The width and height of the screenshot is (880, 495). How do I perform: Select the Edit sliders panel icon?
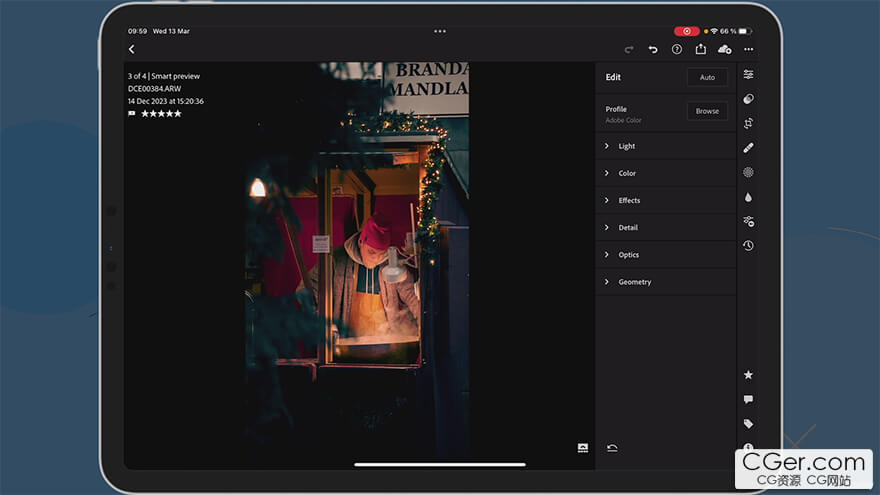748,74
